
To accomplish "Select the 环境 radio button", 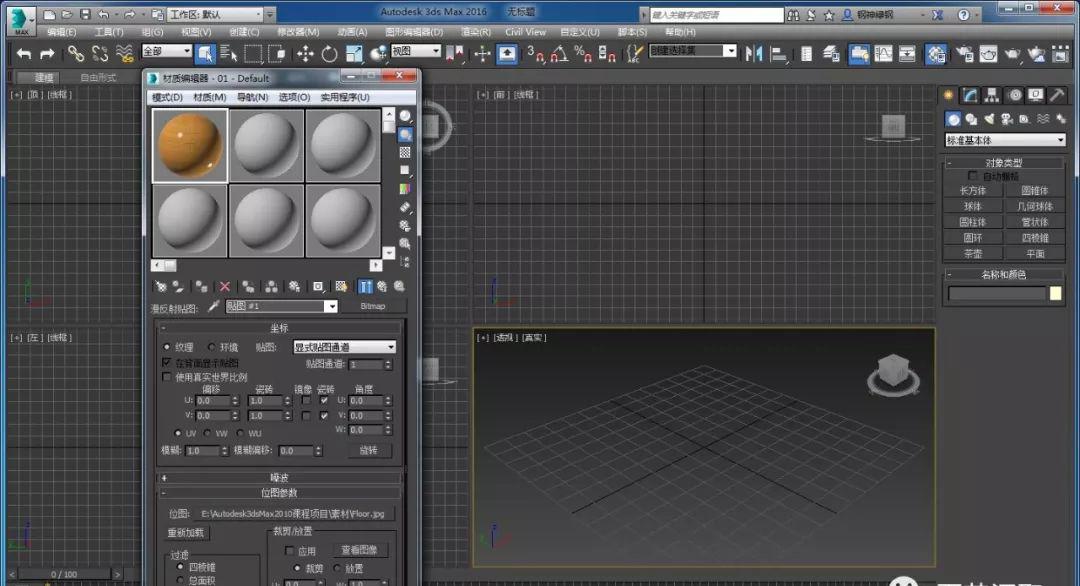I will (x=211, y=347).
